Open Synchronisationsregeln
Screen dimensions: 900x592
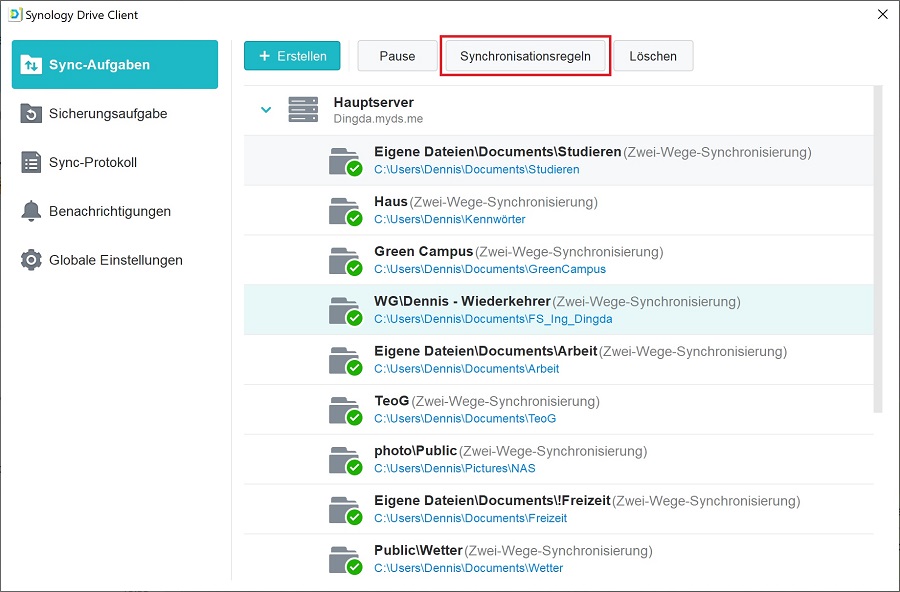(525, 56)
